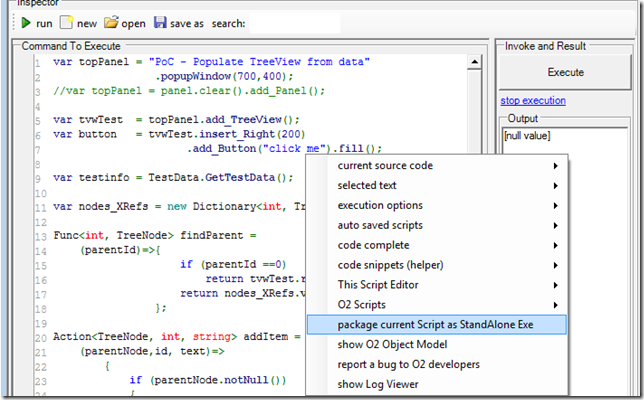Choose 'package current Script as StandAlone Exe'
The width and height of the screenshot is (644, 400).
click(x=437, y=324)
